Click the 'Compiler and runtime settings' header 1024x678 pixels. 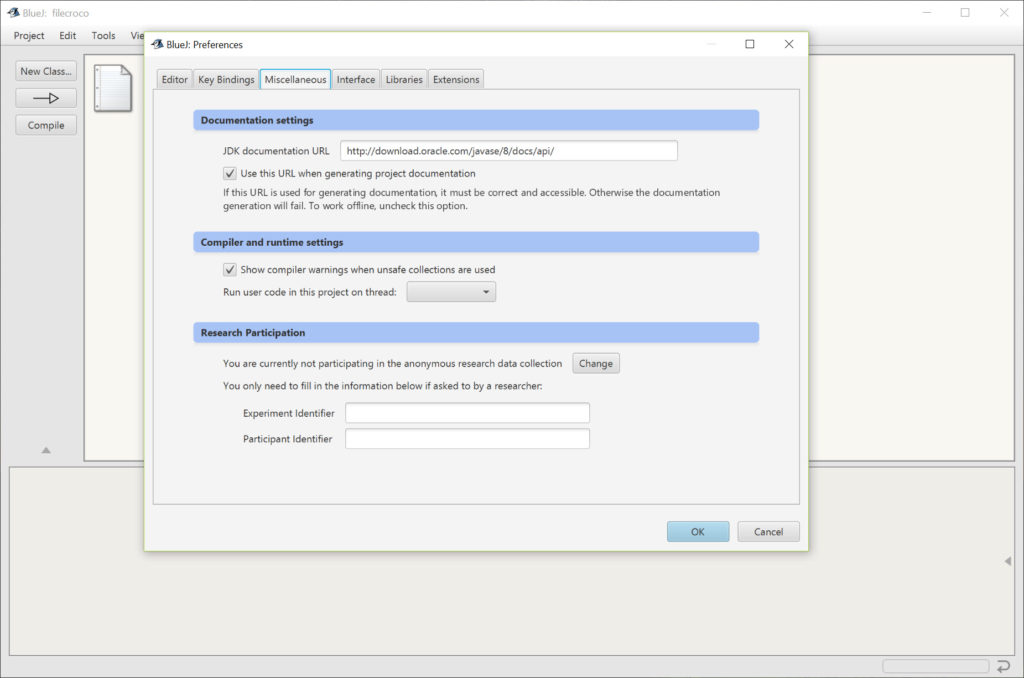[476, 242]
